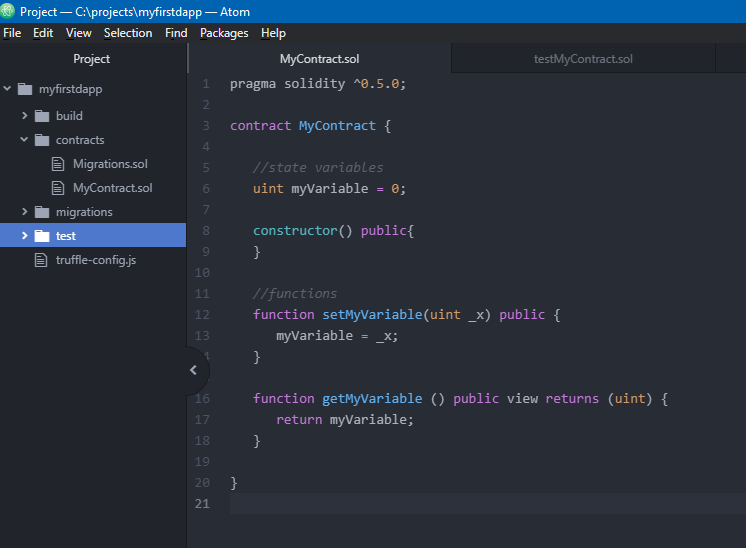Switch to the testMyContract.sol tab
The height and width of the screenshot is (548, 746).
tap(583, 59)
